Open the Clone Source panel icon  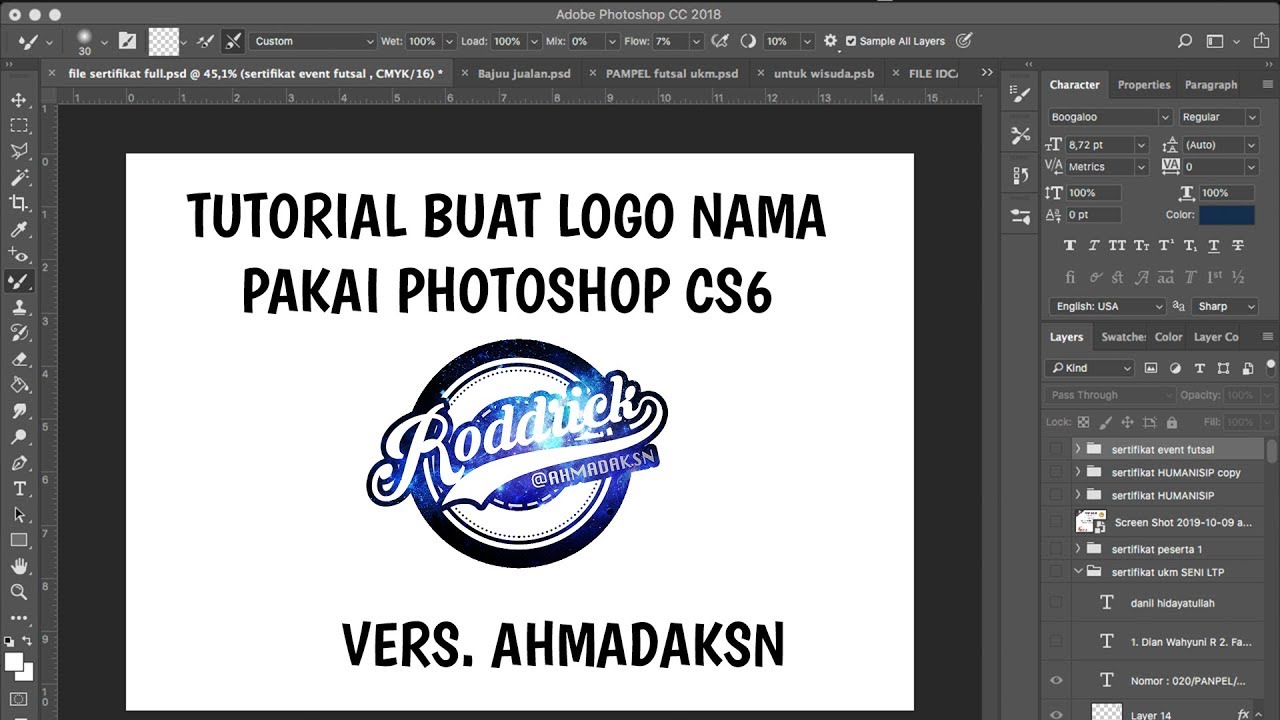[1020, 135]
